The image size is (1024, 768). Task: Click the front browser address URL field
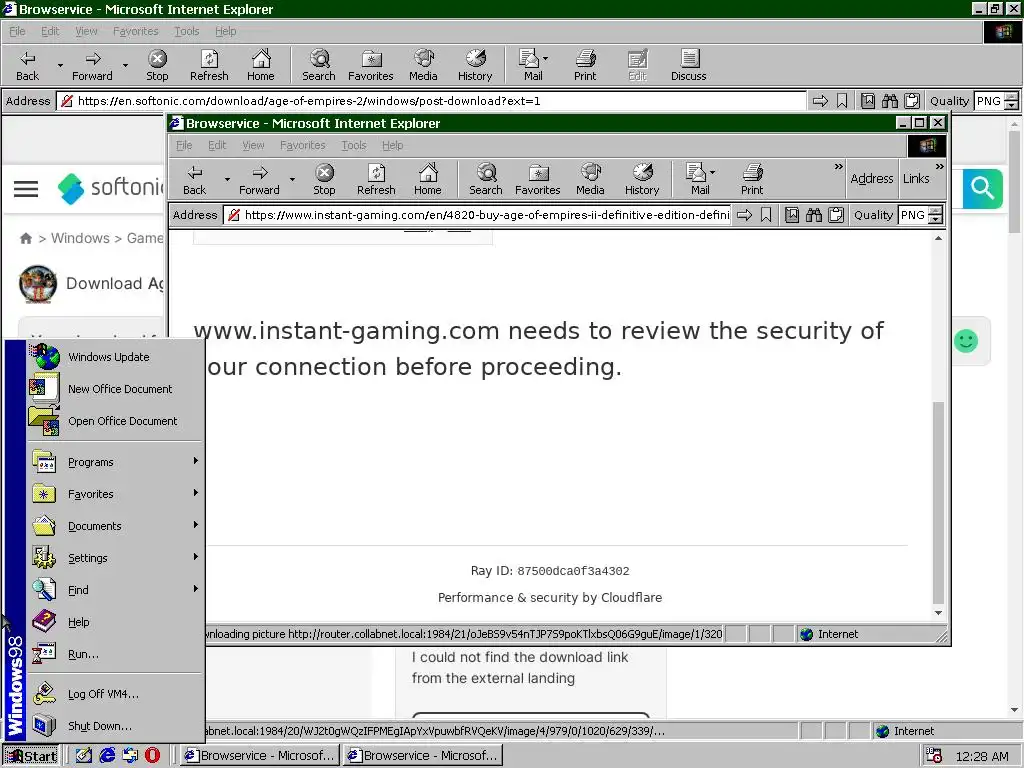[477, 215]
